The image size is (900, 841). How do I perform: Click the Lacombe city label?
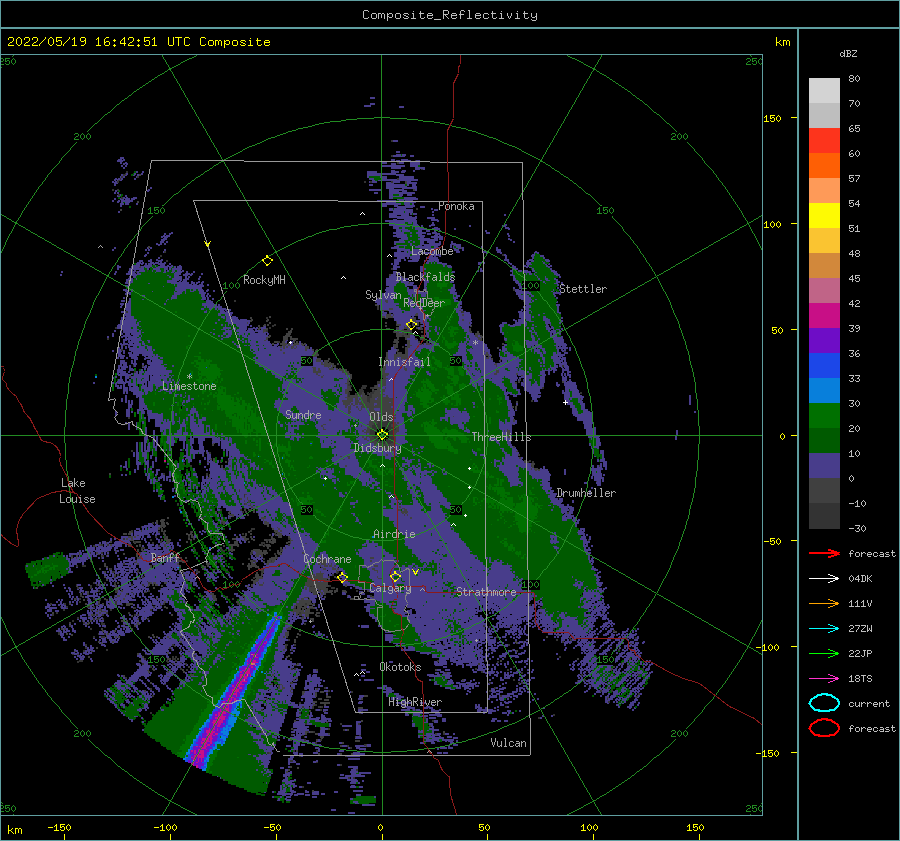click(x=432, y=251)
